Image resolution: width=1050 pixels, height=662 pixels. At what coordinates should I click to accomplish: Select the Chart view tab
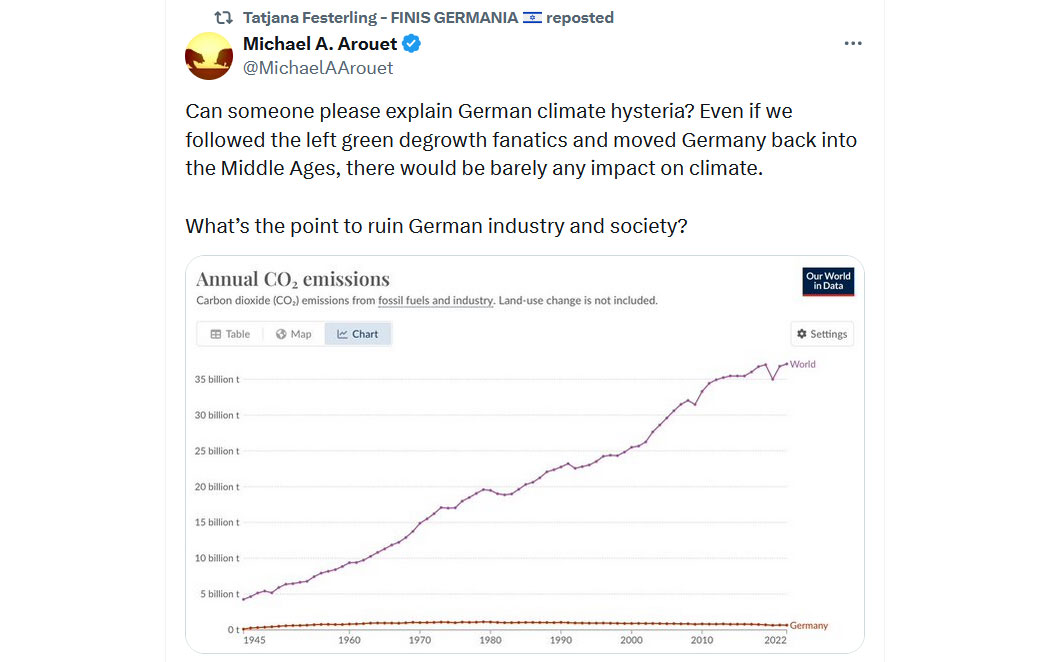pos(358,334)
